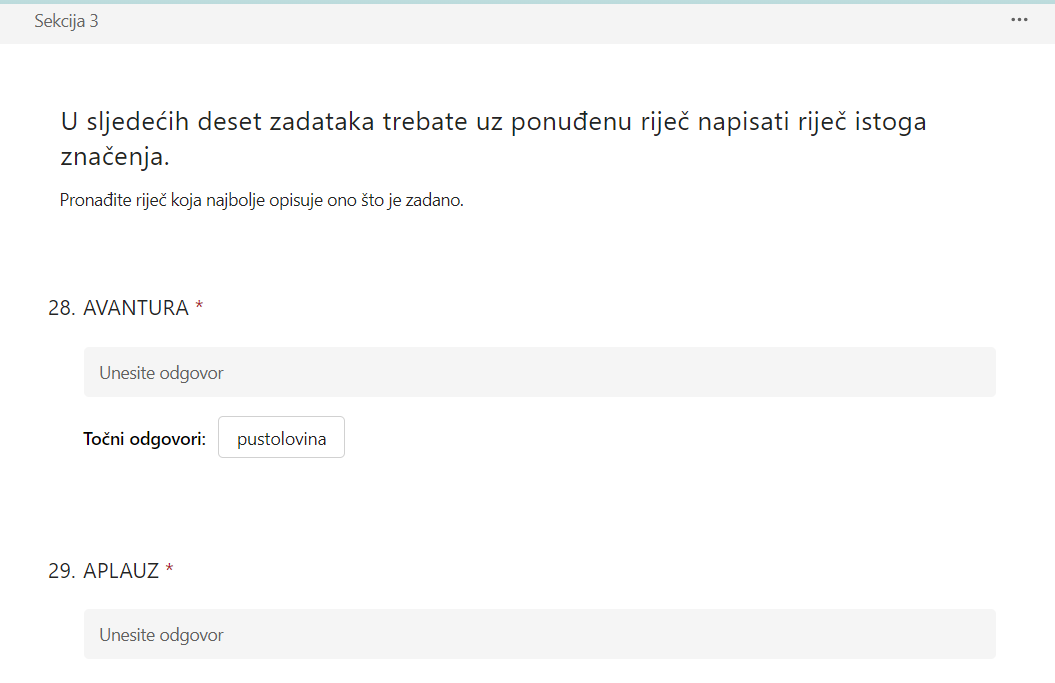Click the word "značenja." in the heading

coord(115,157)
